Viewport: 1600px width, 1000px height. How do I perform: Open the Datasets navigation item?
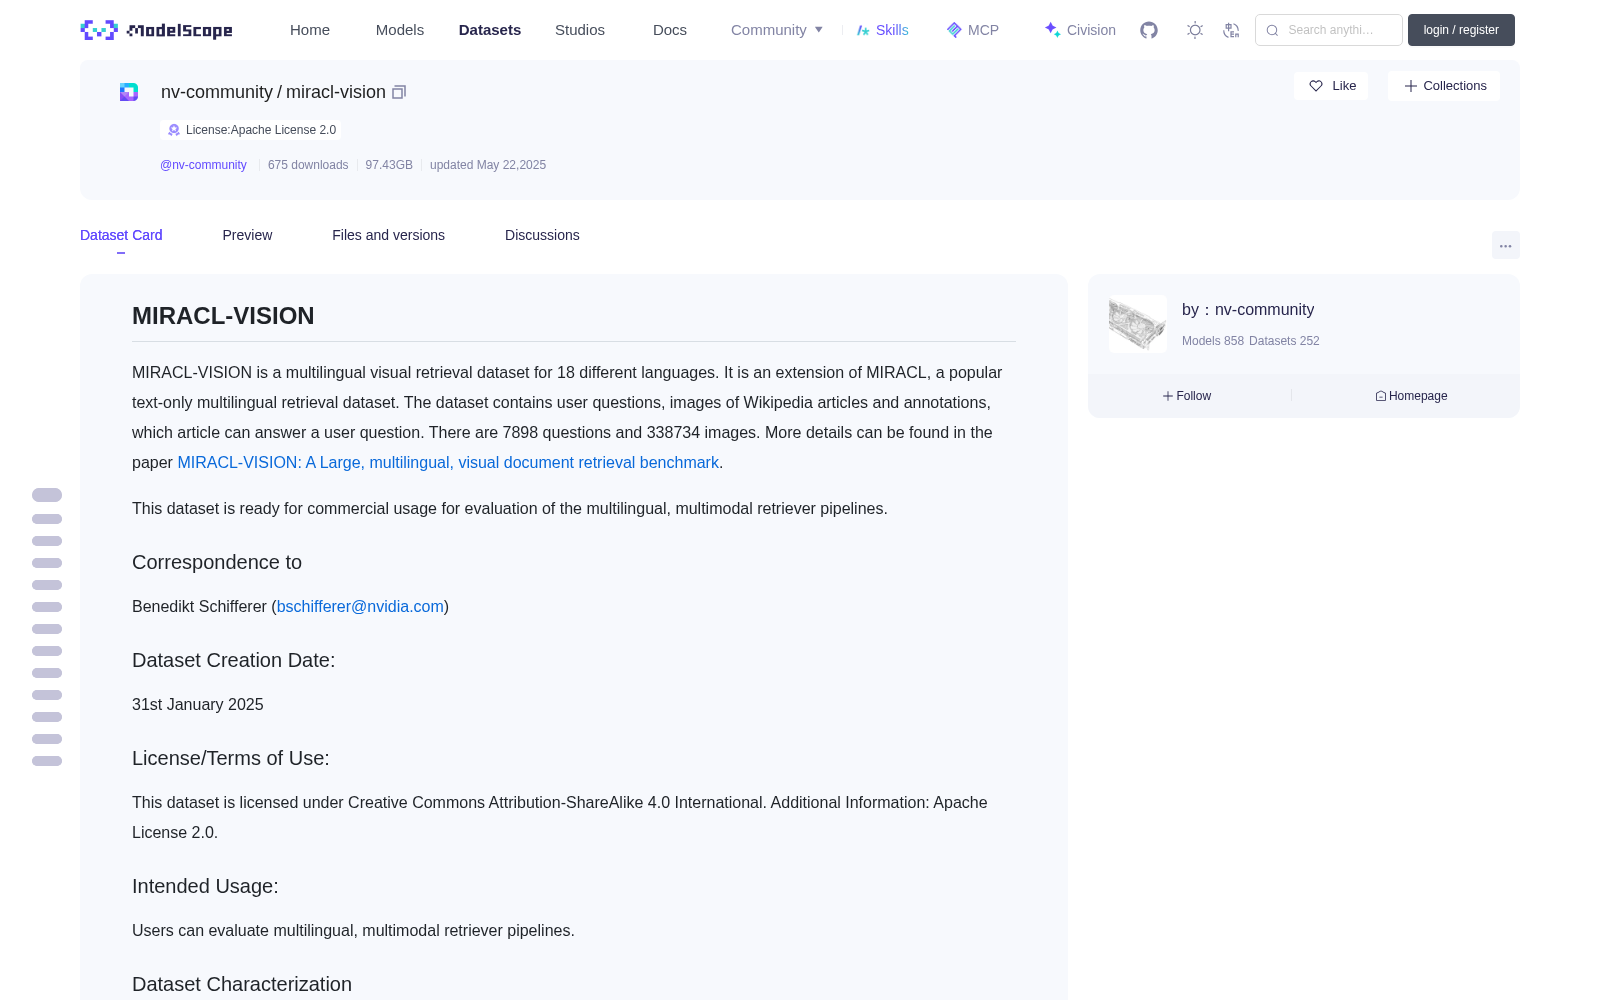point(490,30)
